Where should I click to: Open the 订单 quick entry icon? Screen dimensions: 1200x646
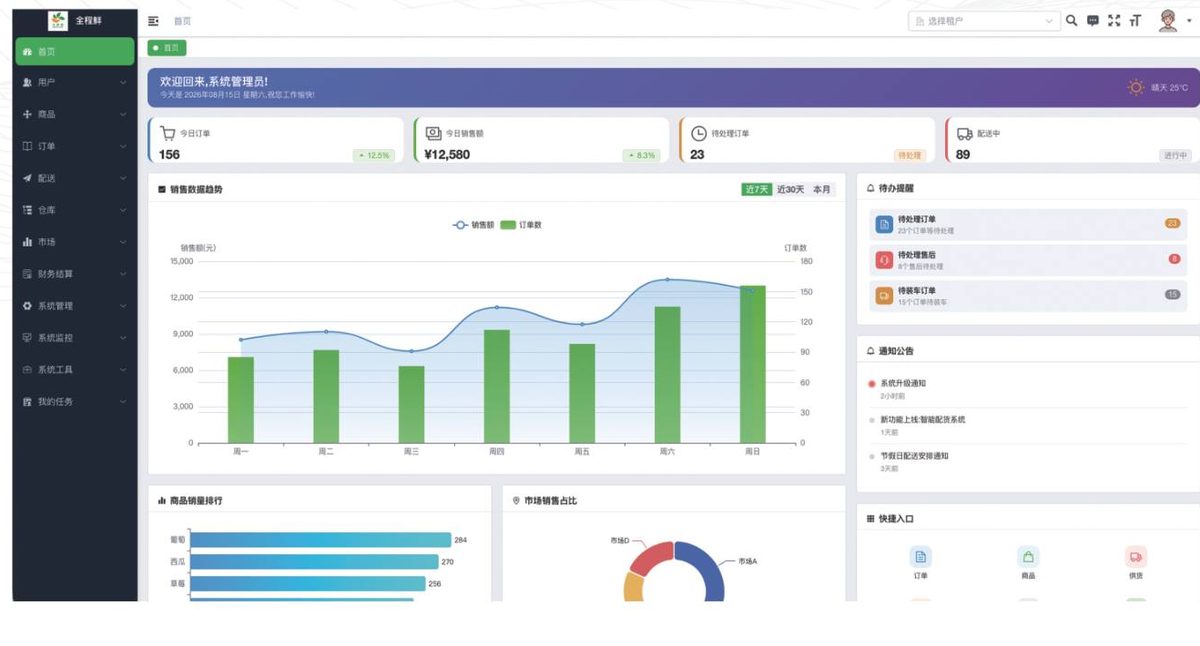[x=920, y=557]
